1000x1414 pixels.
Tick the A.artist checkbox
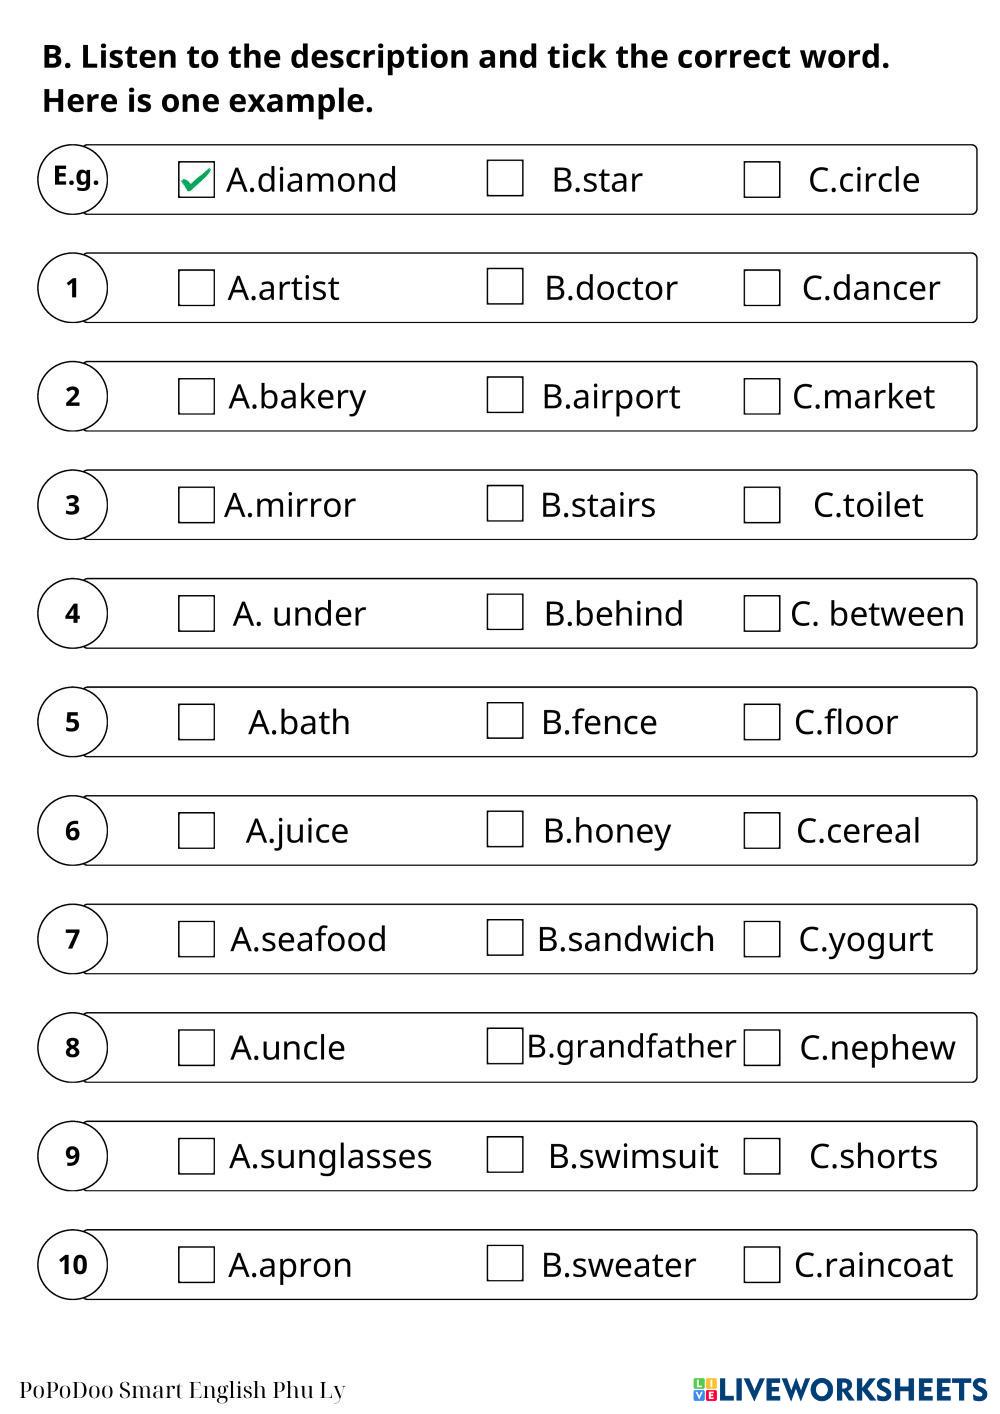coord(196,288)
